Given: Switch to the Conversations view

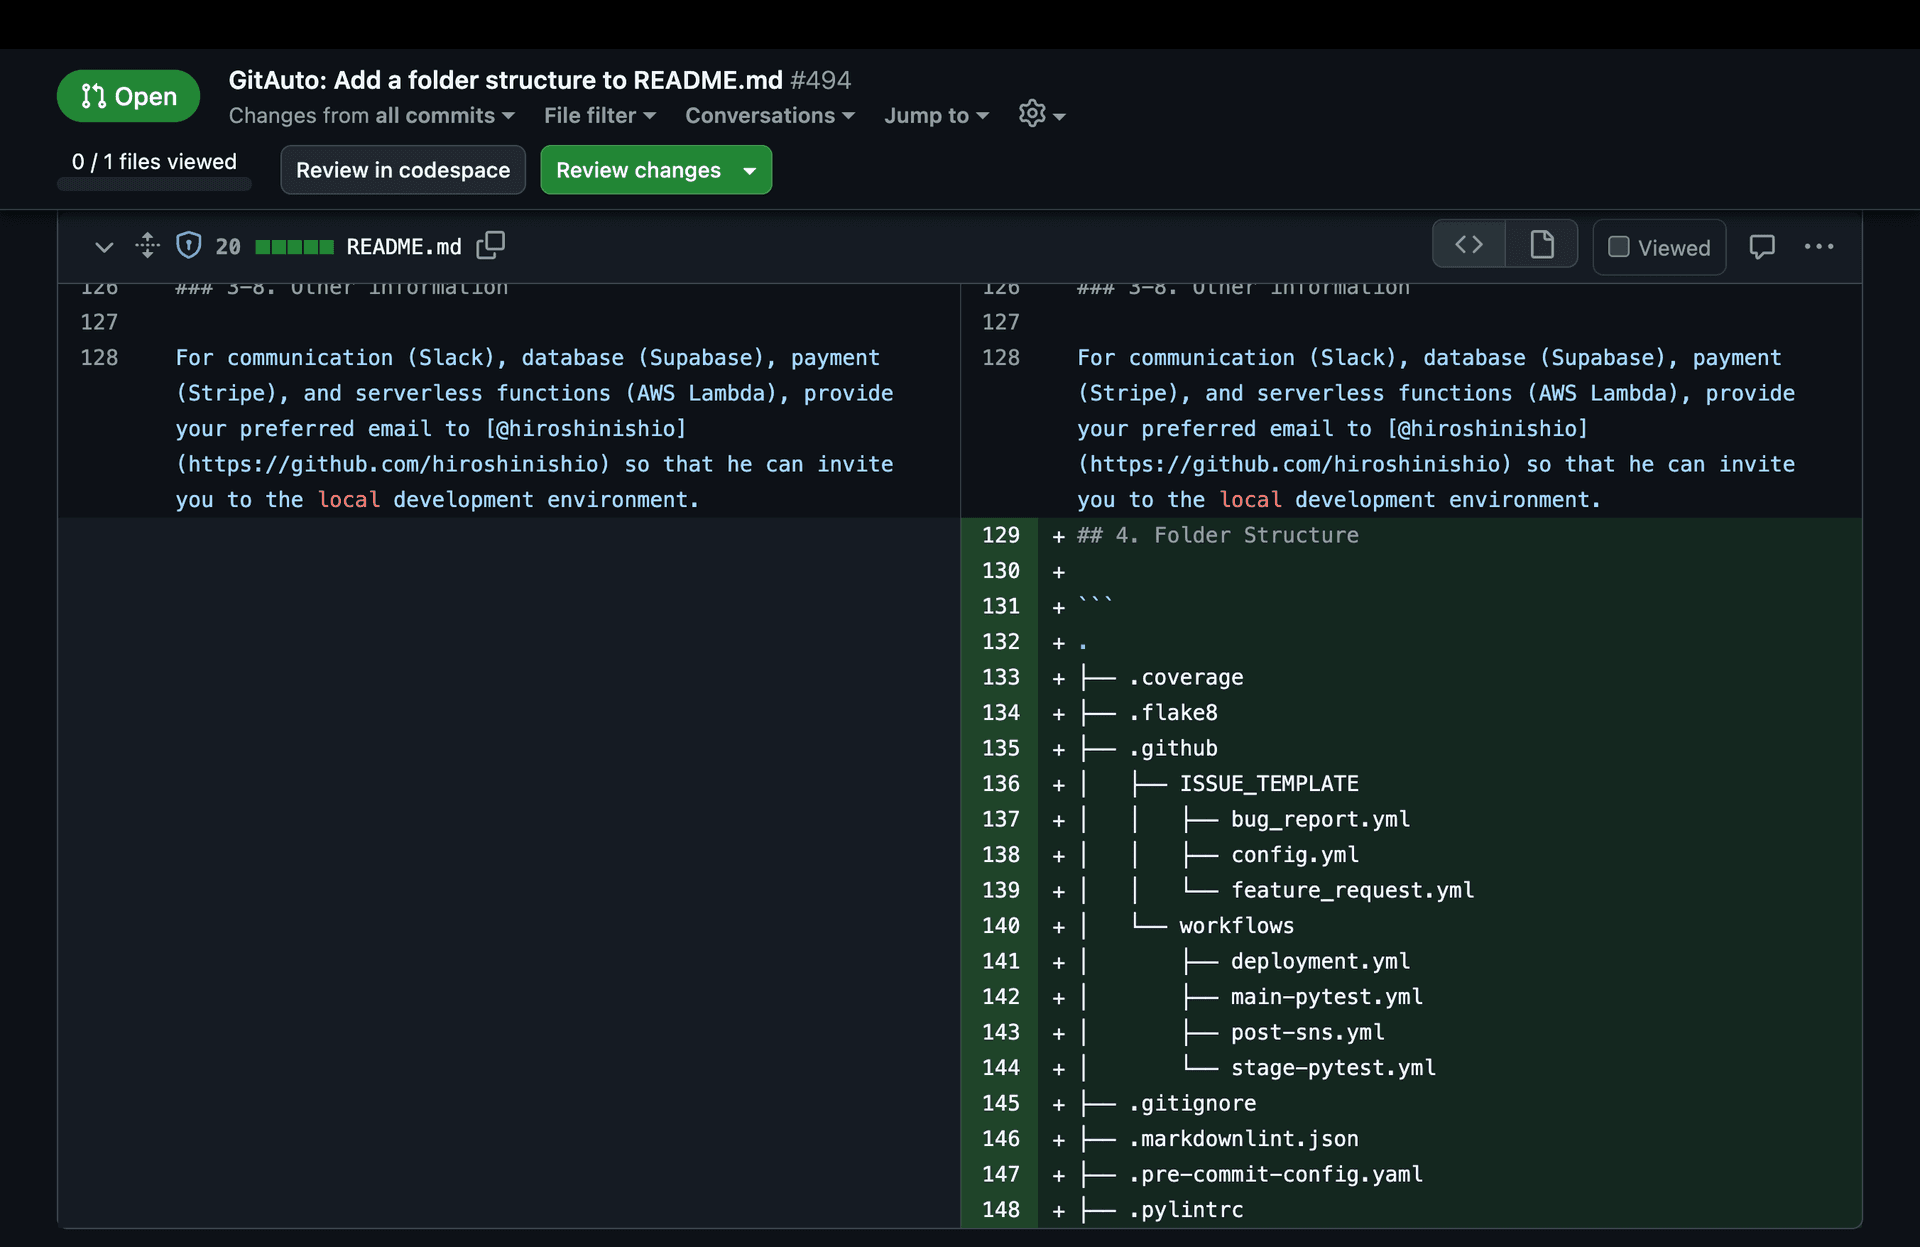Looking at the screenshot, I should click(769, 116).
